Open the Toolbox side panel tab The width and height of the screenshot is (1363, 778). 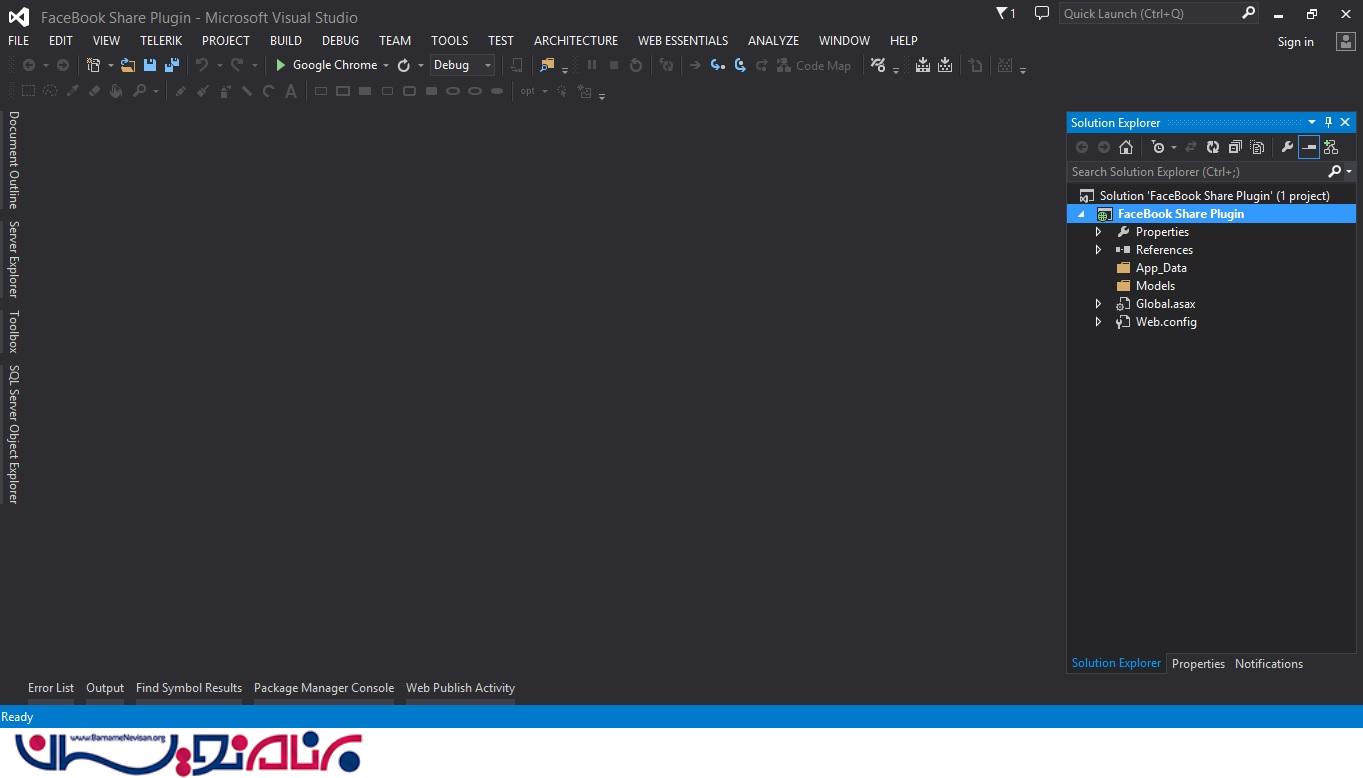[x=14, y=332]
